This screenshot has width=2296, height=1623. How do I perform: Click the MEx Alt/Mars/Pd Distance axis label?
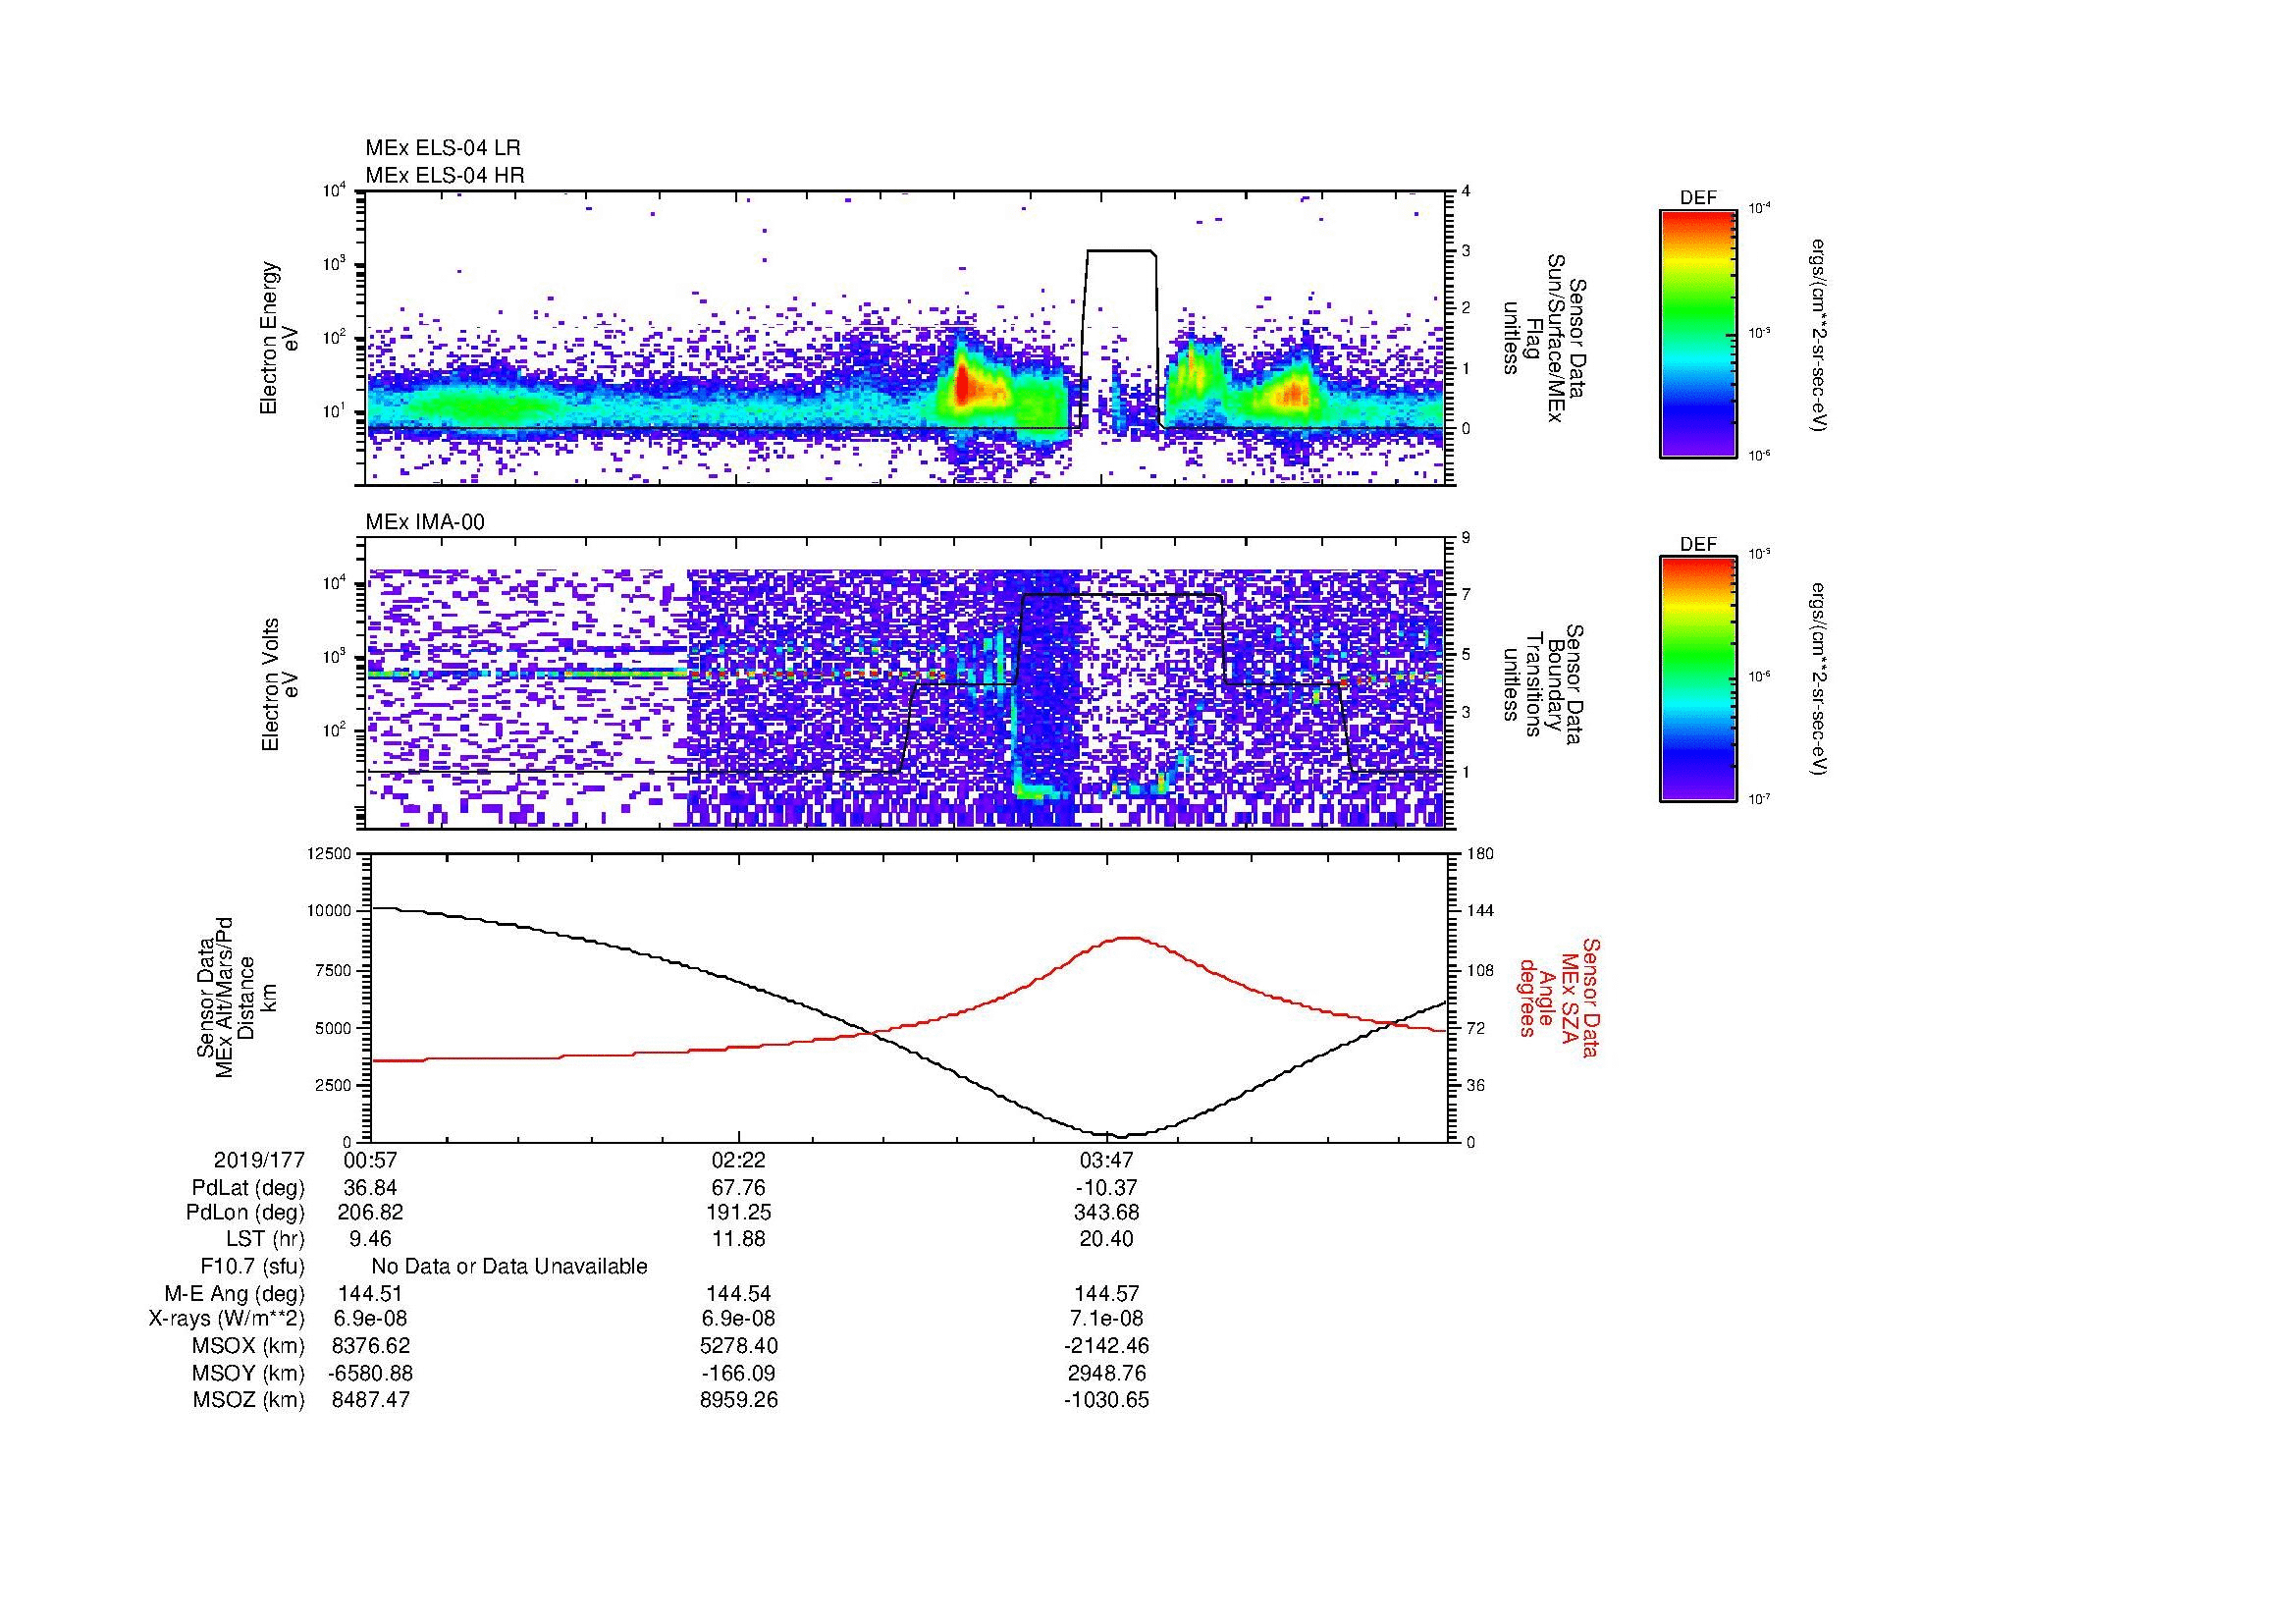pos(236,997)
